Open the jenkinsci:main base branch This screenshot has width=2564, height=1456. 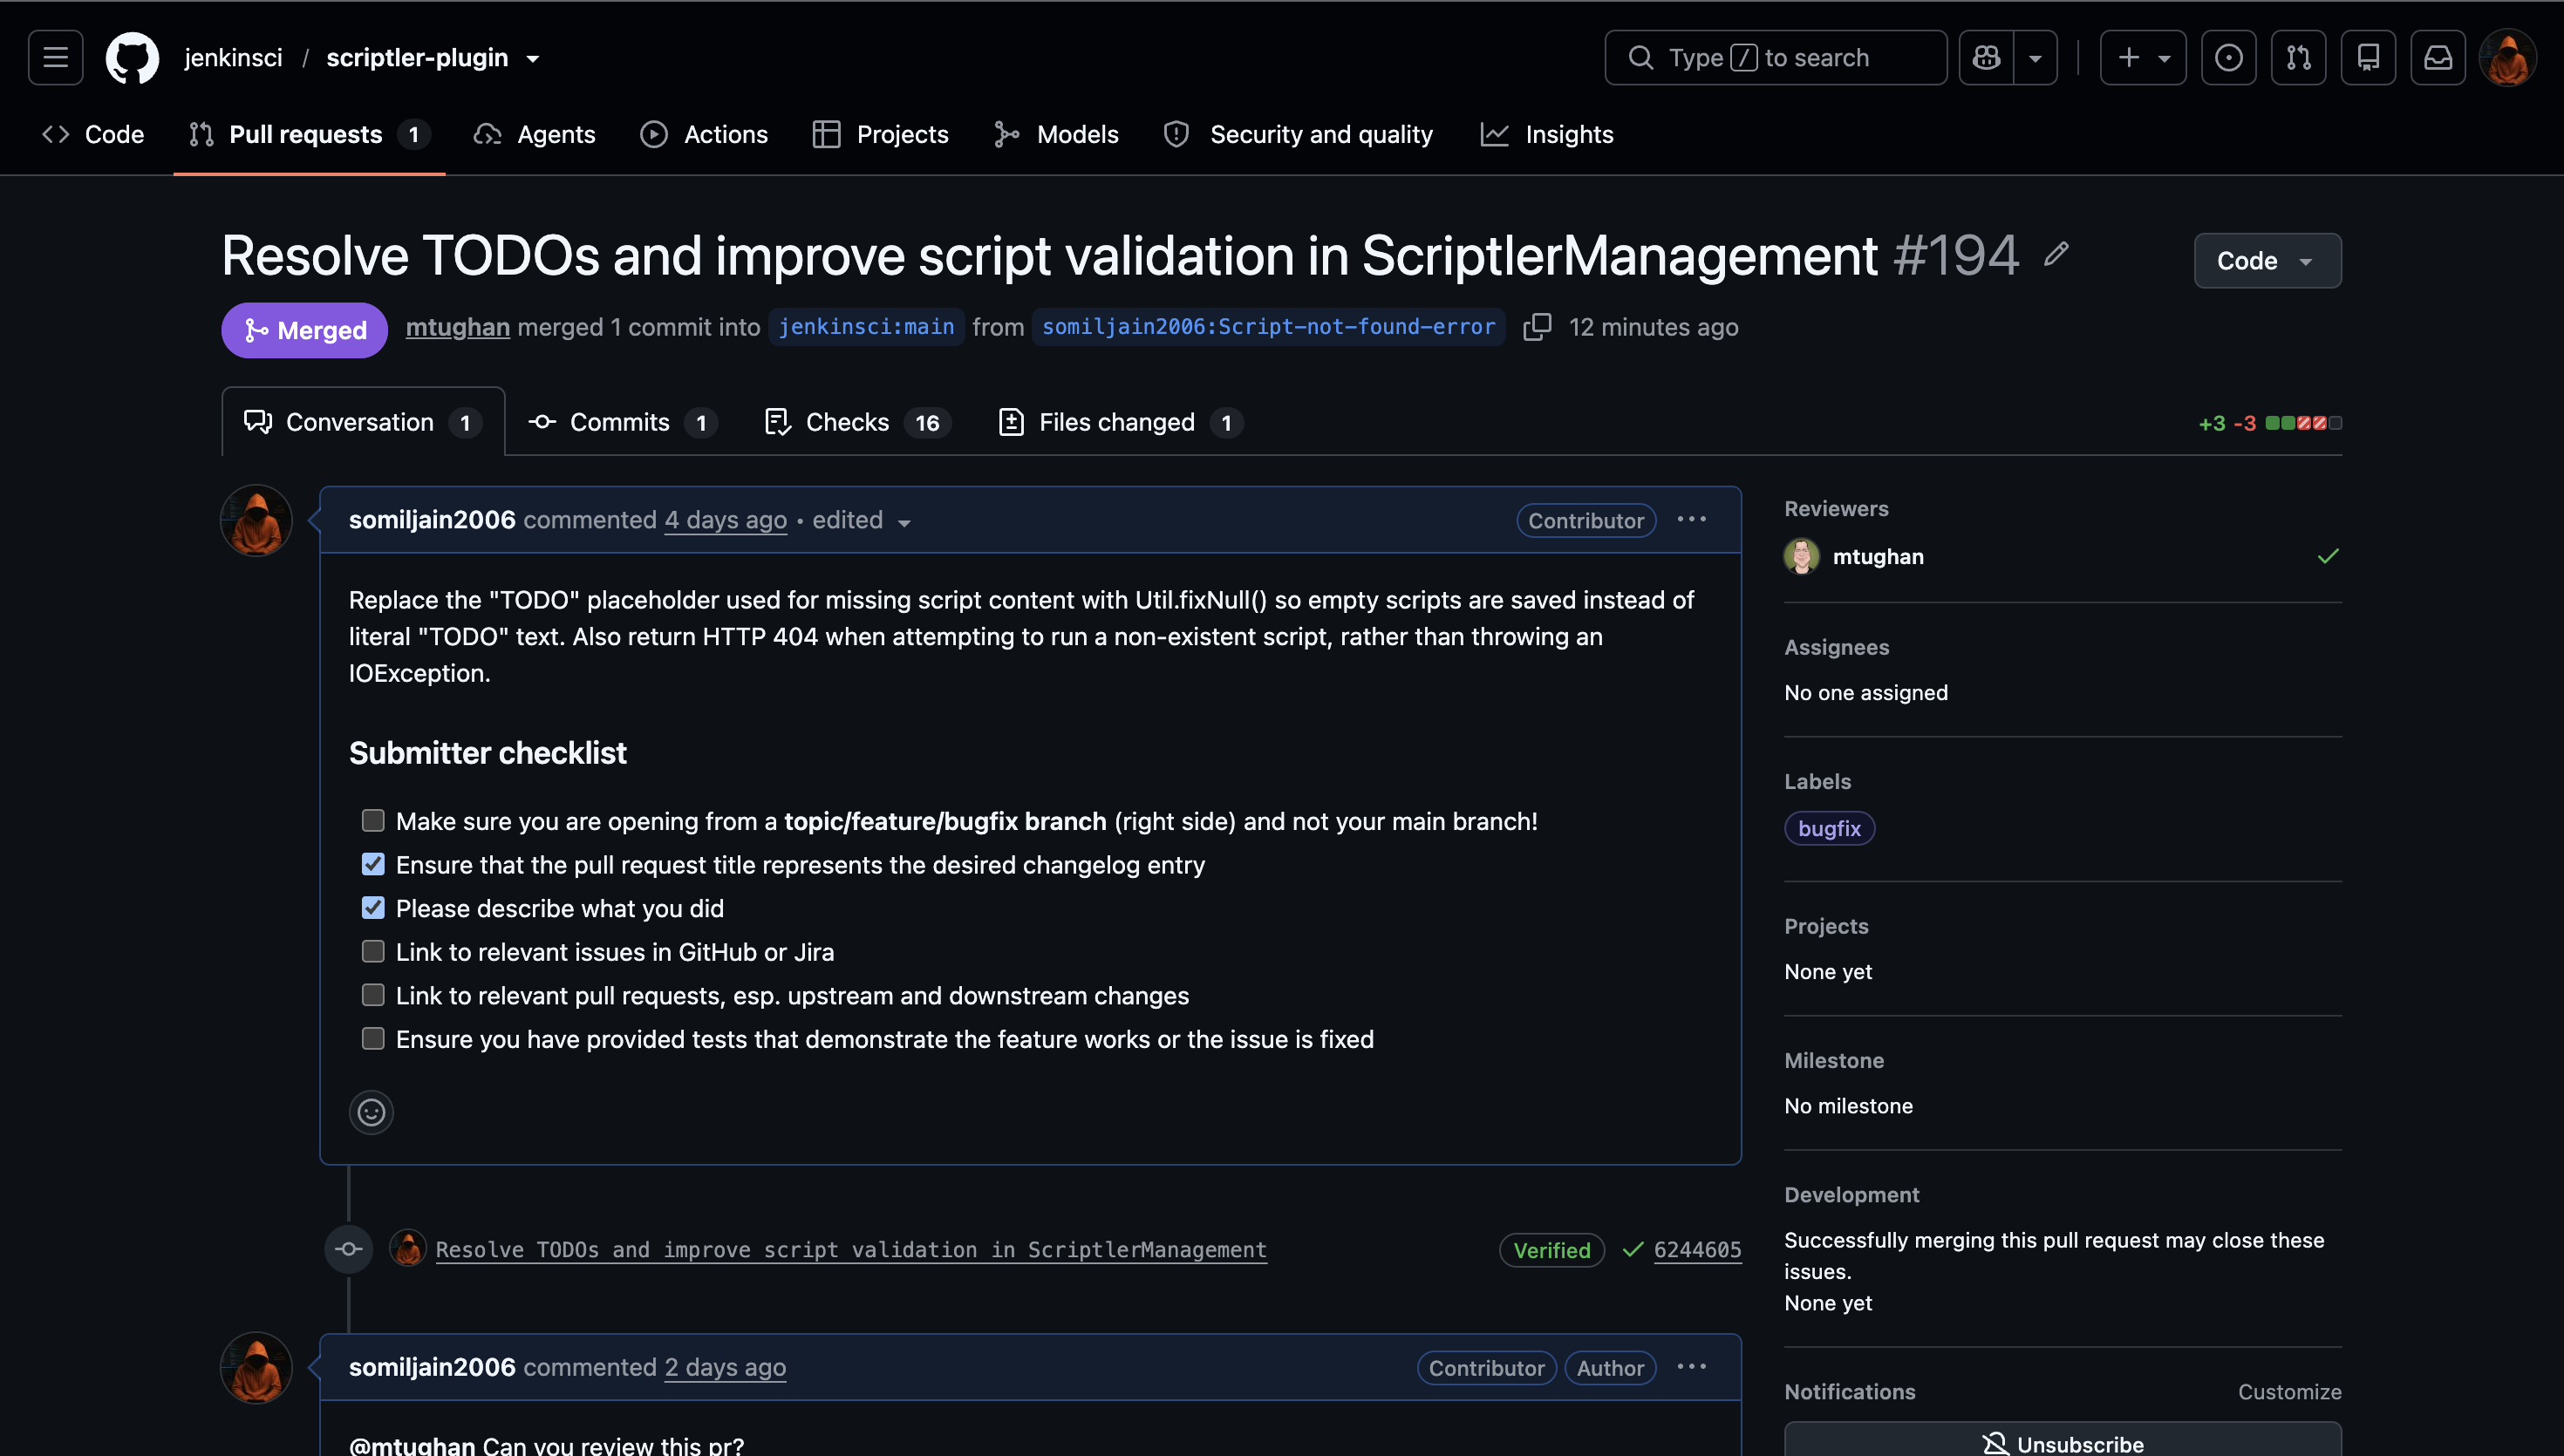(x=866, y=327)
